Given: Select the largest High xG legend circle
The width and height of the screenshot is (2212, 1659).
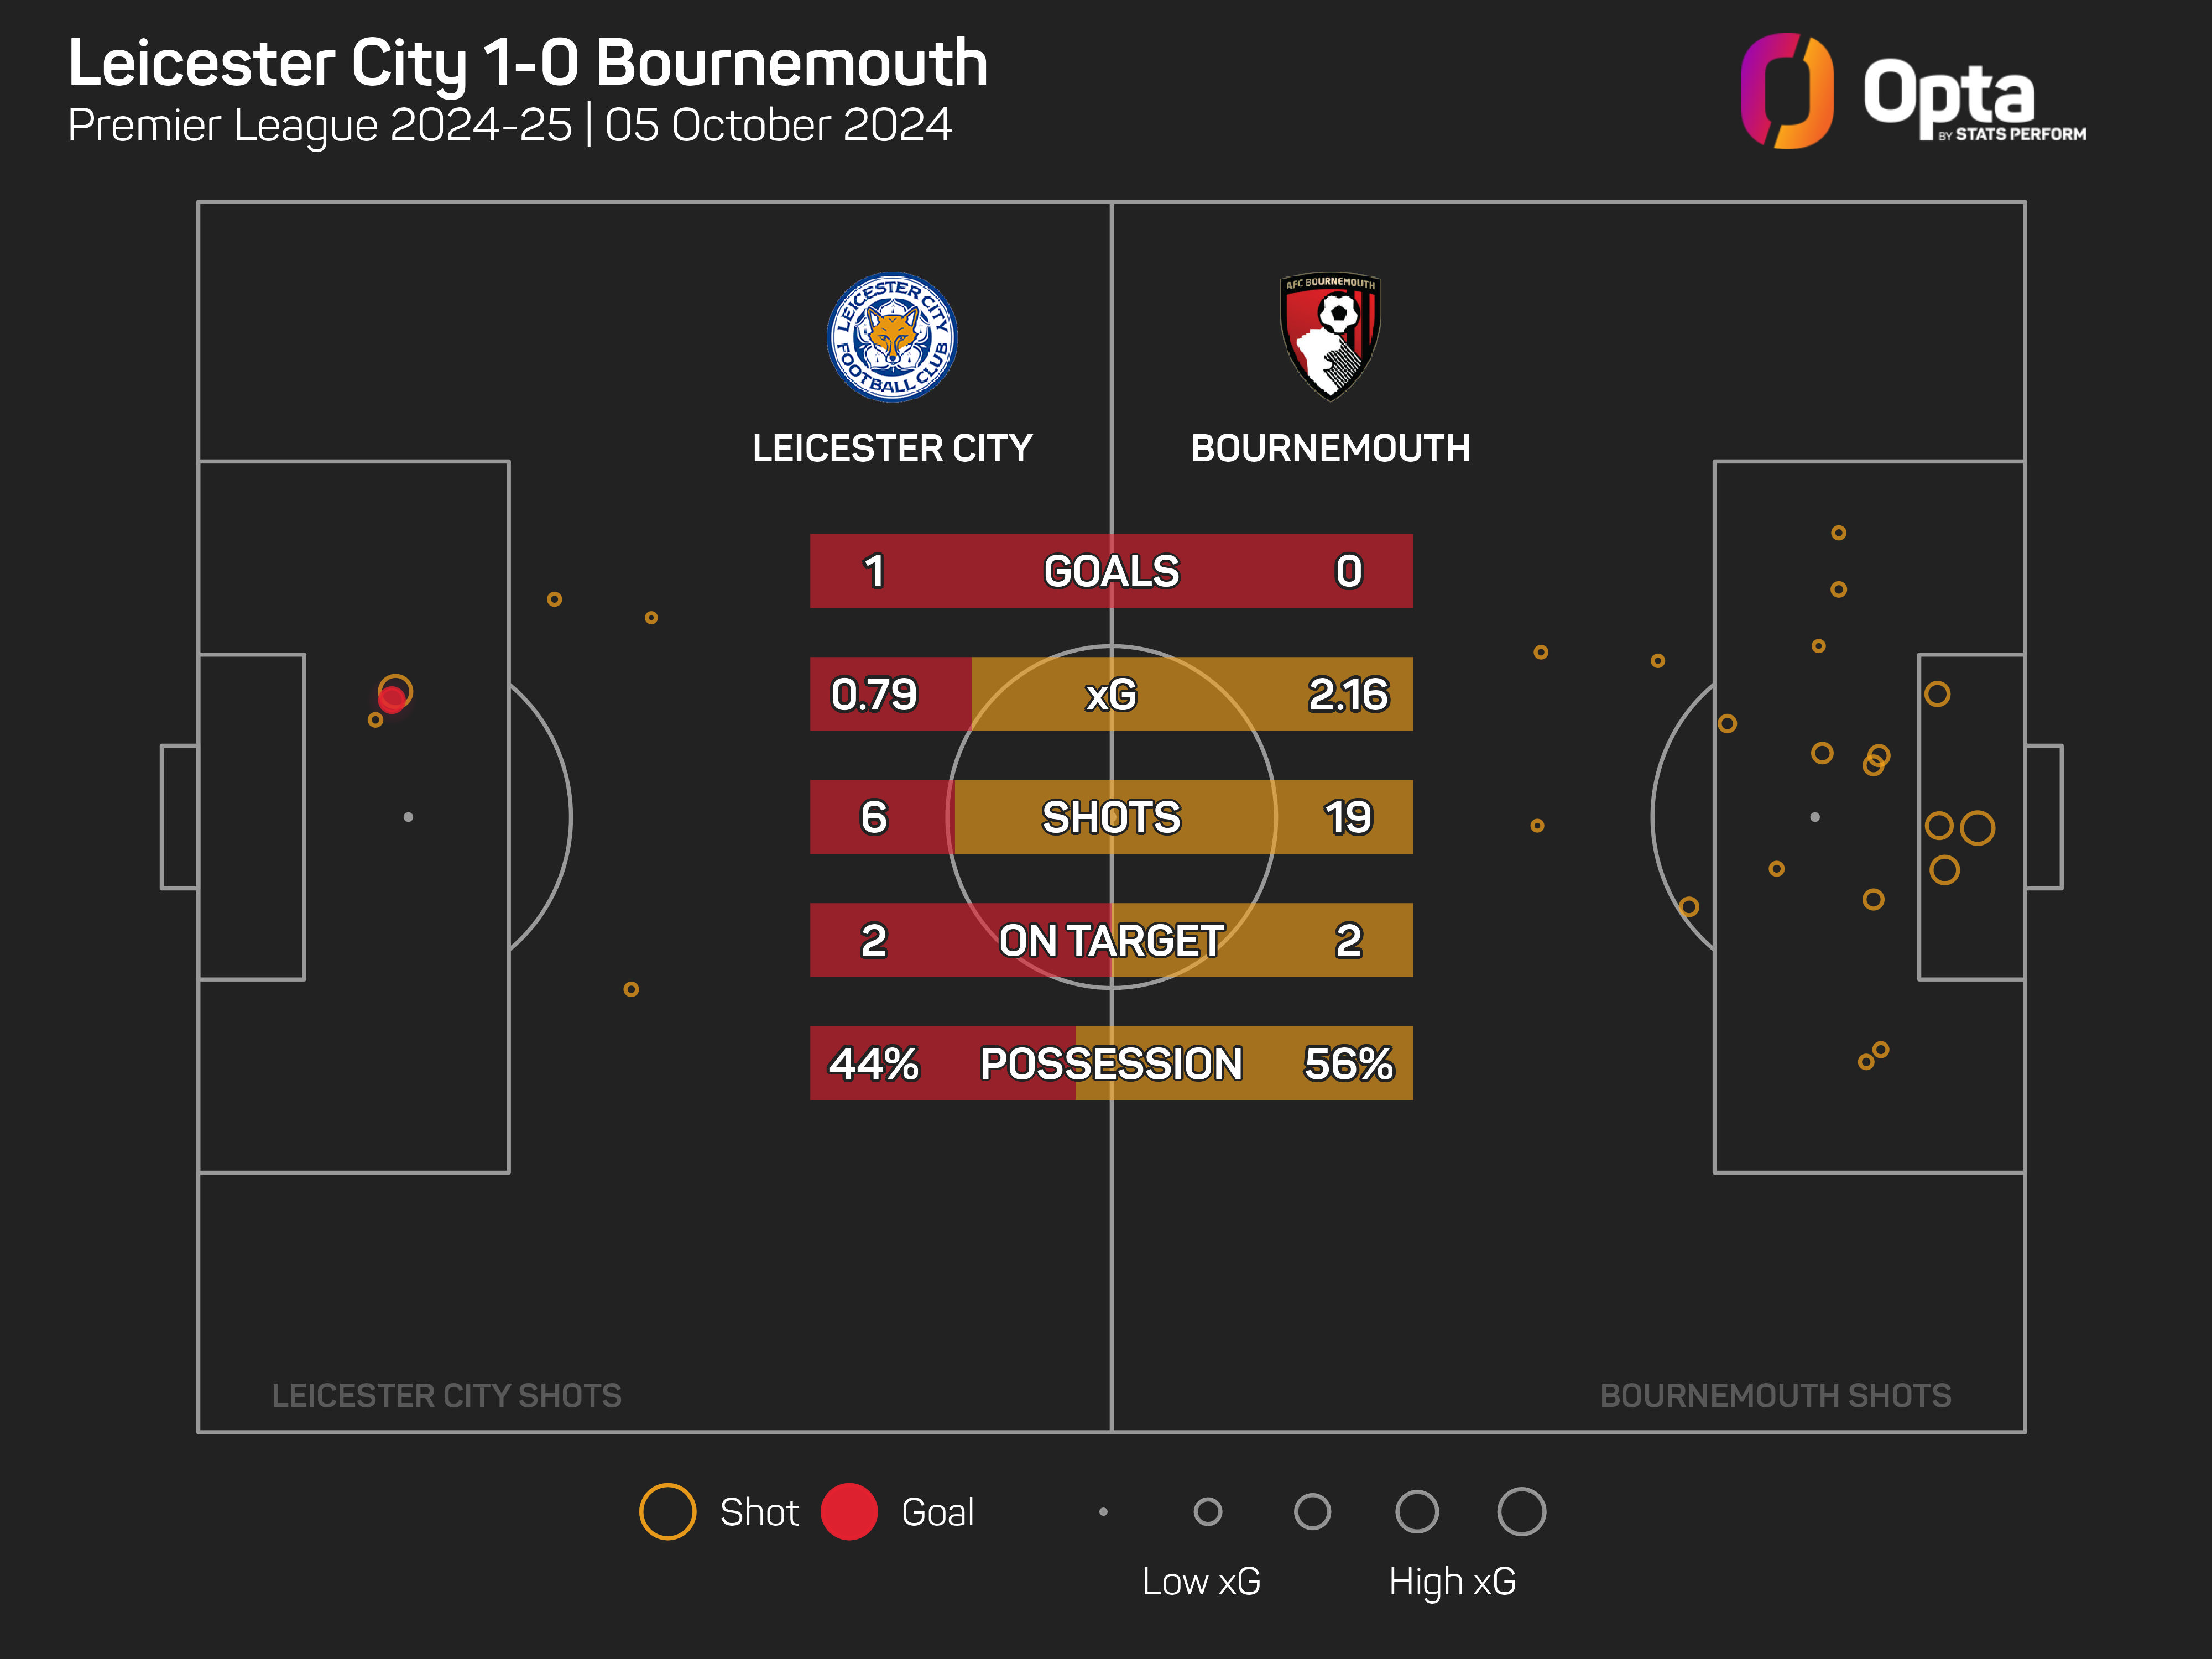Looking at the screenshot, I should [x=1521, y=1511].
